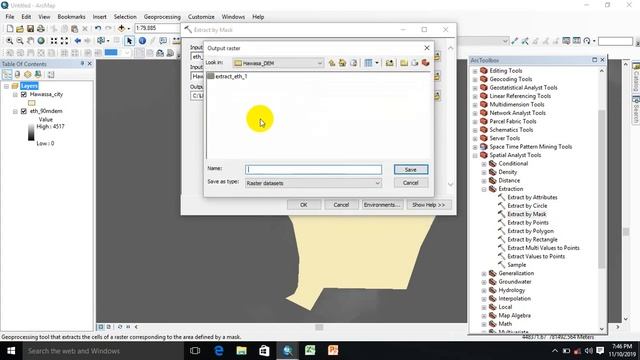Click Cancel in Output raster dialog

click(x=411, y=183)
